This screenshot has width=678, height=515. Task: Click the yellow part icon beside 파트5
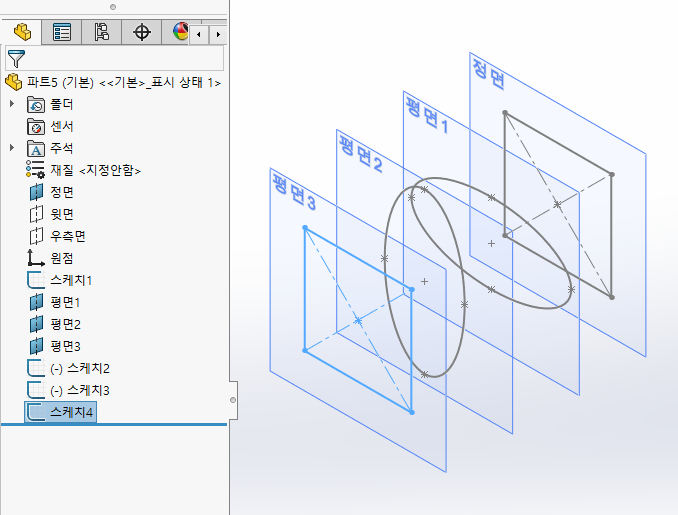pos(13,82)
